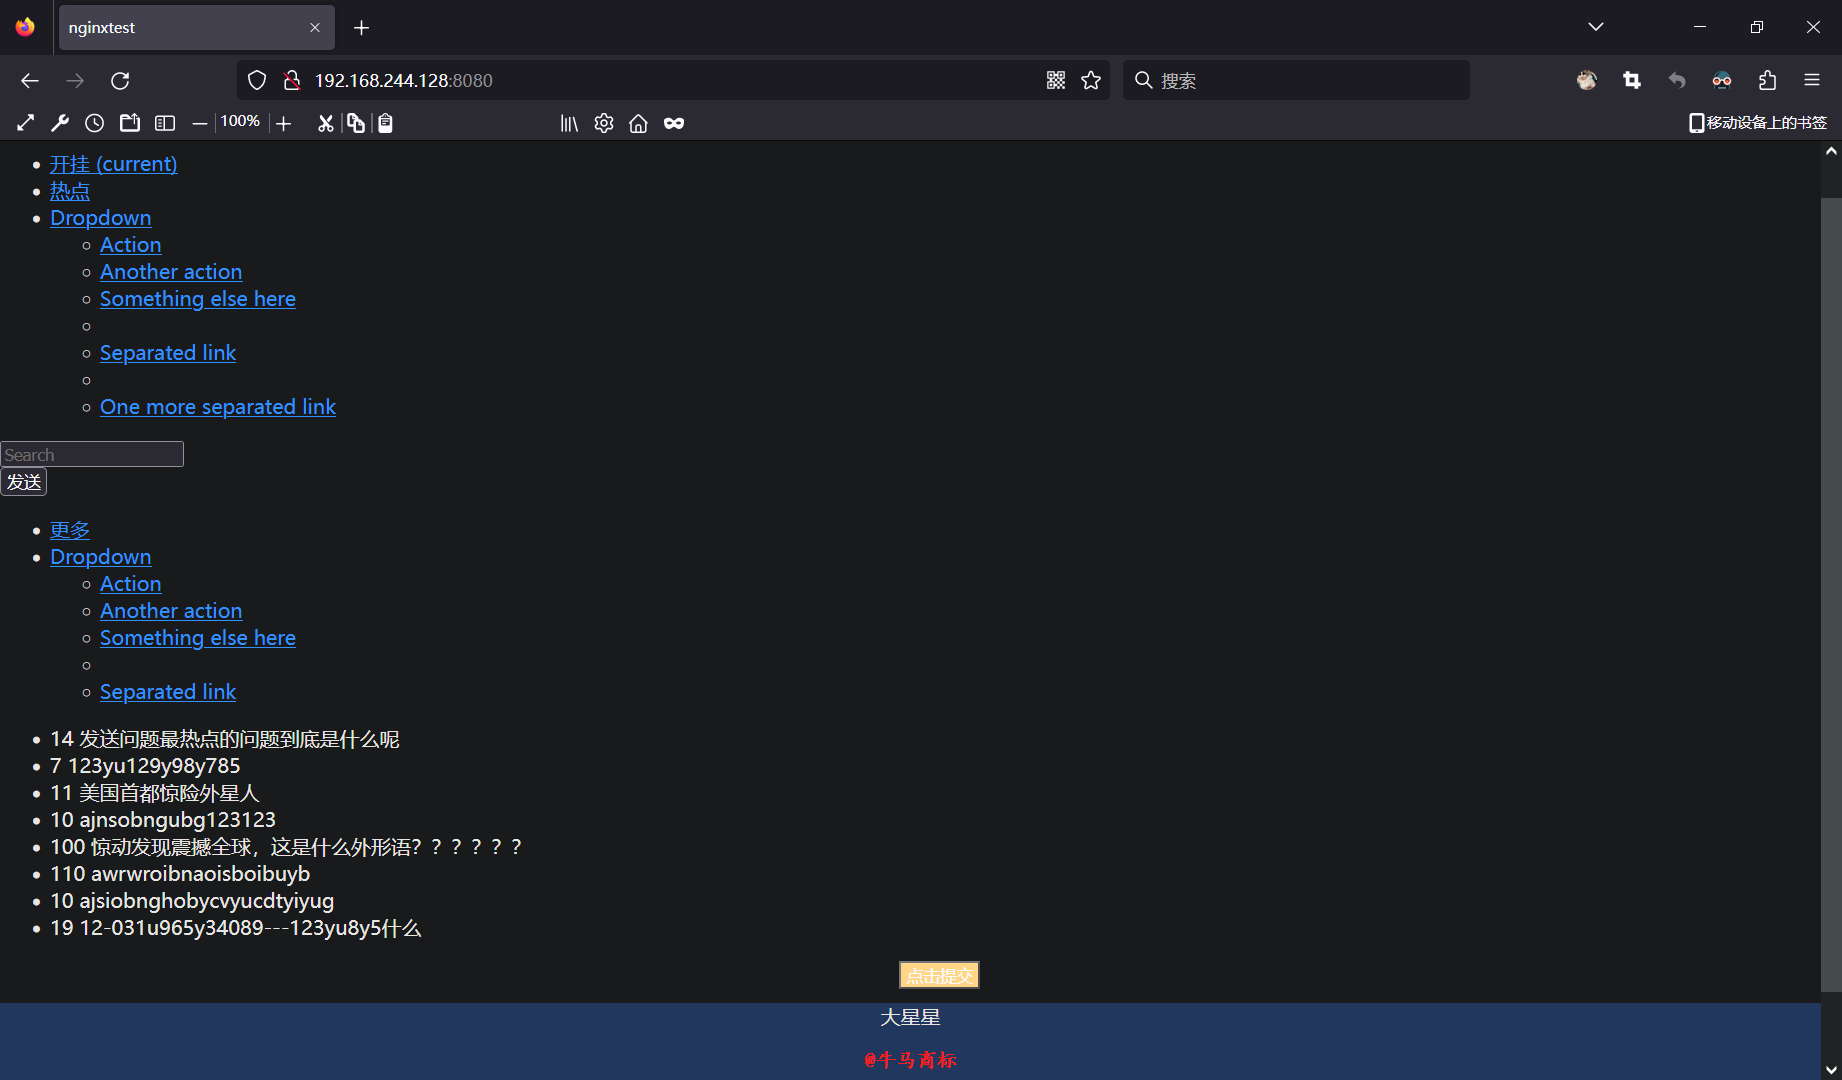The image size is (1842, 1080).
Task: Bookmark this page with the star icon
Action: pos(1091,81)
